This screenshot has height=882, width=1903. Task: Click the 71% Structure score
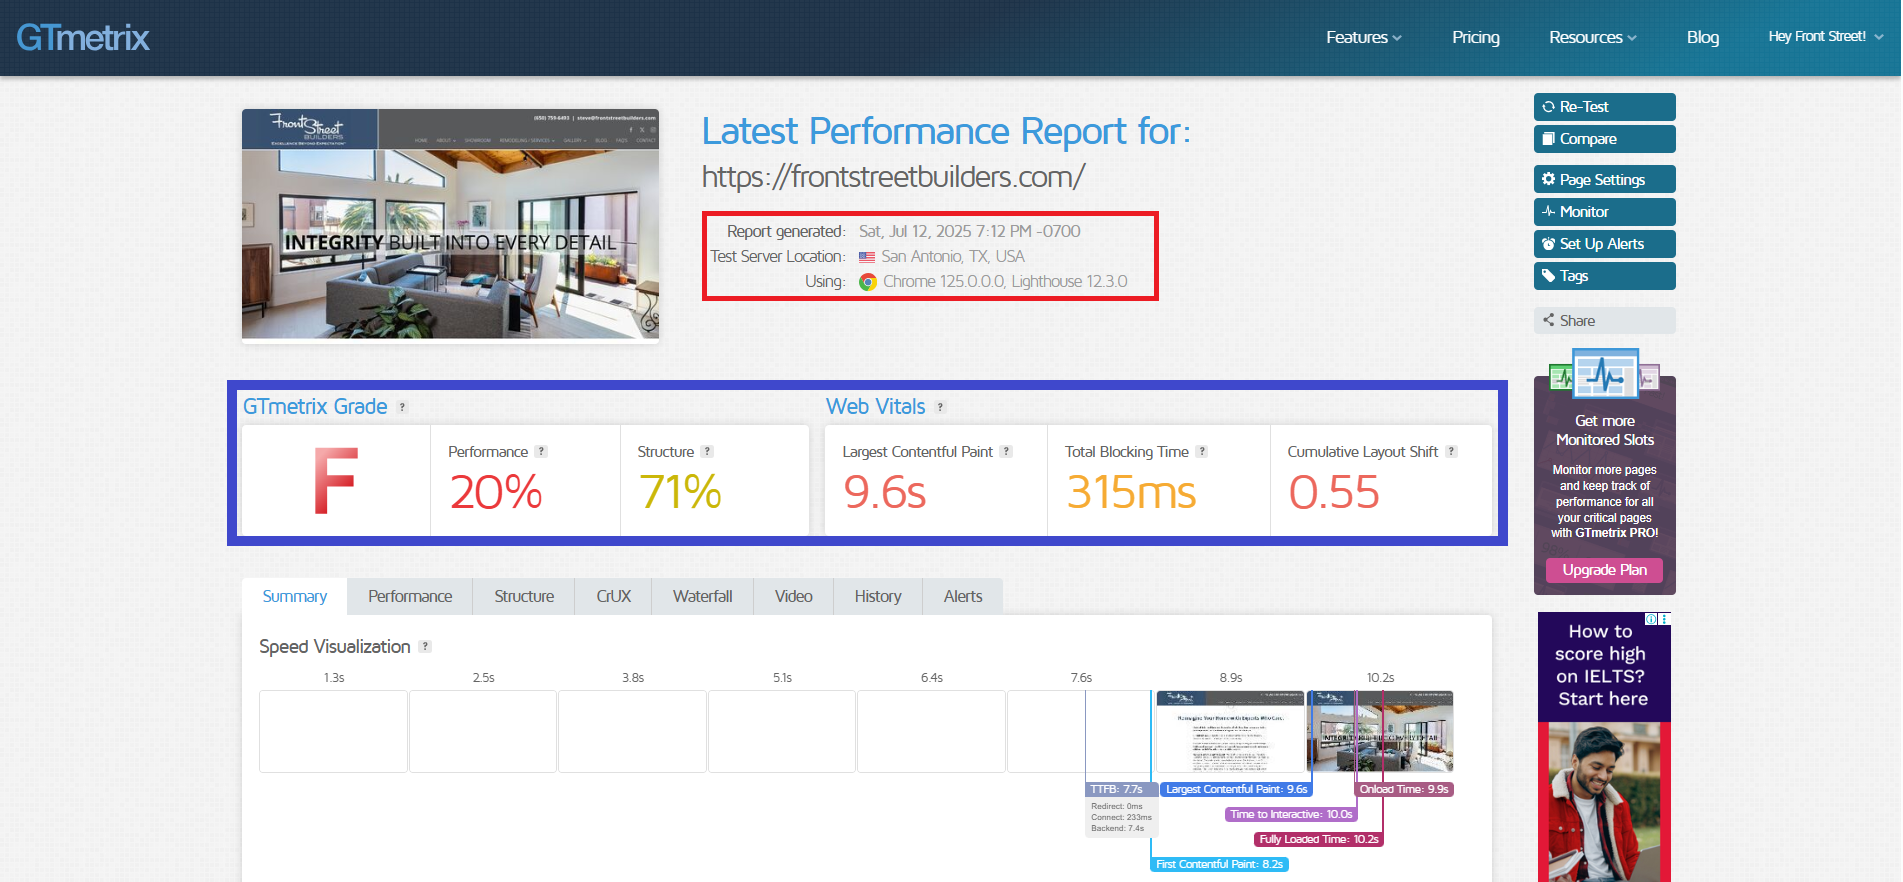[680, 492]
